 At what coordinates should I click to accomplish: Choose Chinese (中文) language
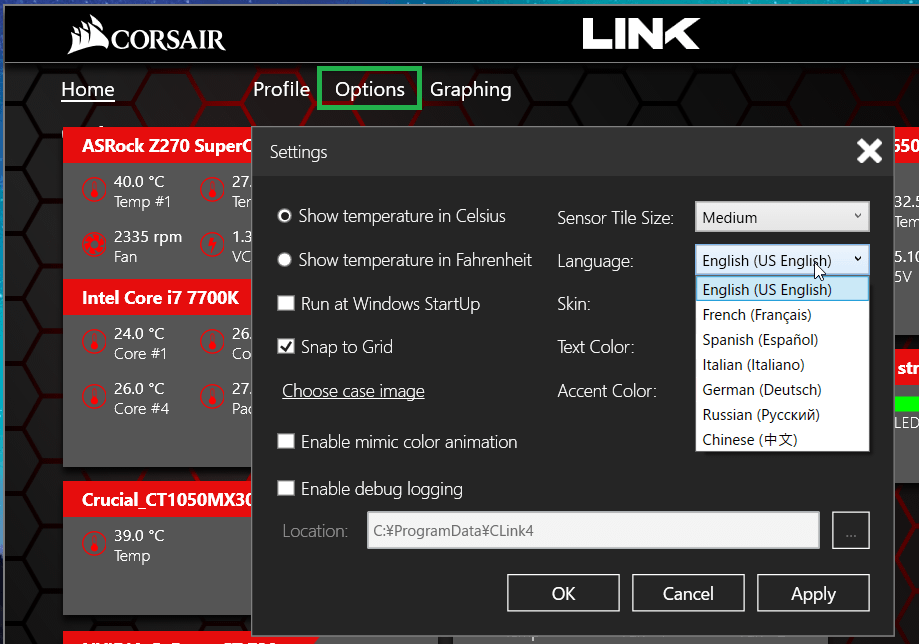tap(782, 439)
